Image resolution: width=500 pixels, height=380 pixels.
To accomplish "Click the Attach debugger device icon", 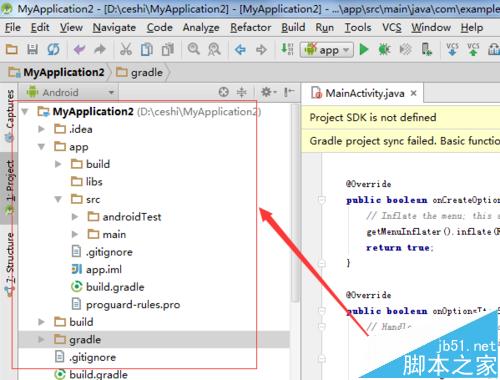I will (x=426, y=50).
